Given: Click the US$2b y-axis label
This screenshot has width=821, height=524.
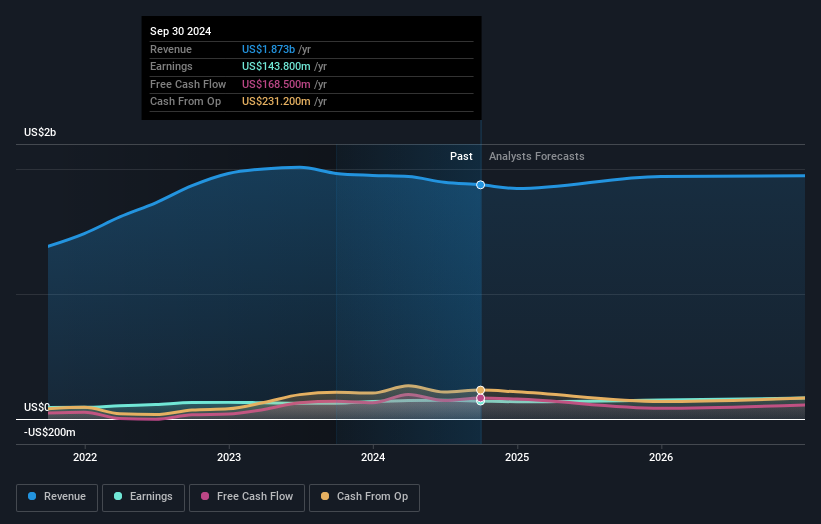Looking at the screenshot, I should point(40,132).
